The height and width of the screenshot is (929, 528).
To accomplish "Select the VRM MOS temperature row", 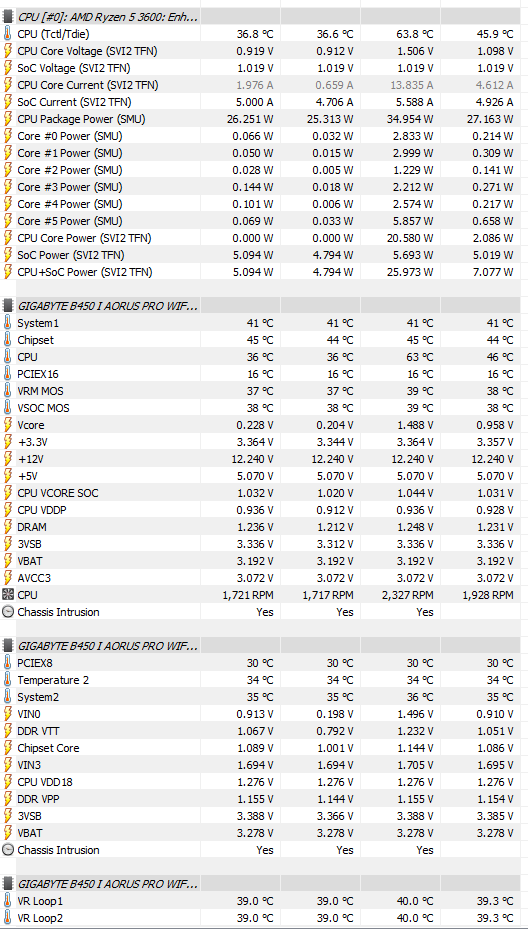I will 264,391.
